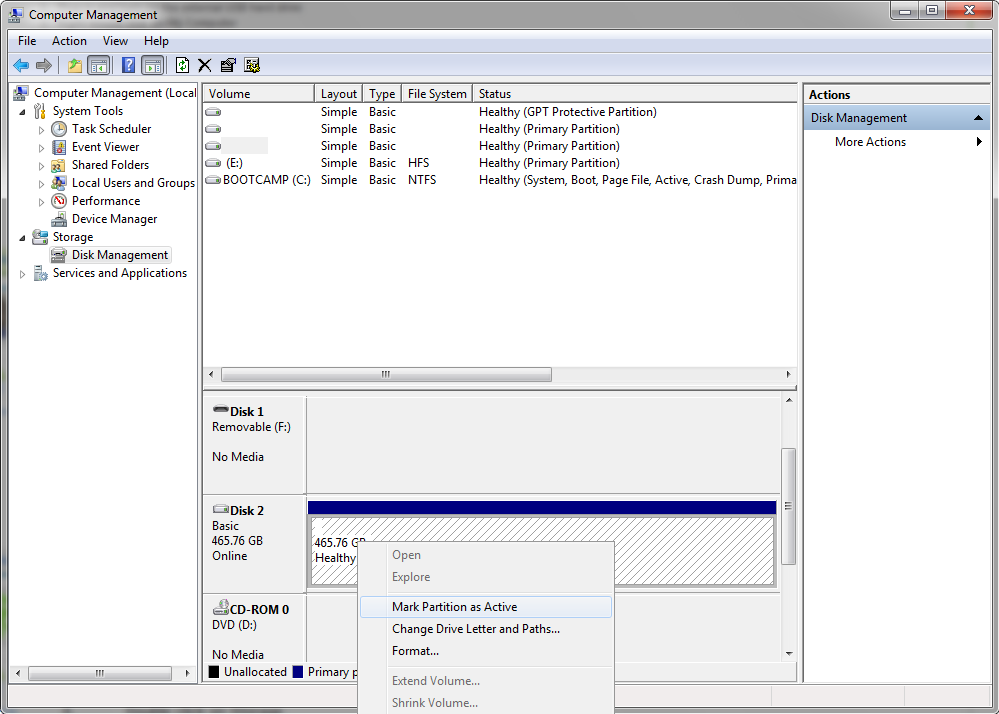Expand the Event Viewer node arrow

(41, 148)
